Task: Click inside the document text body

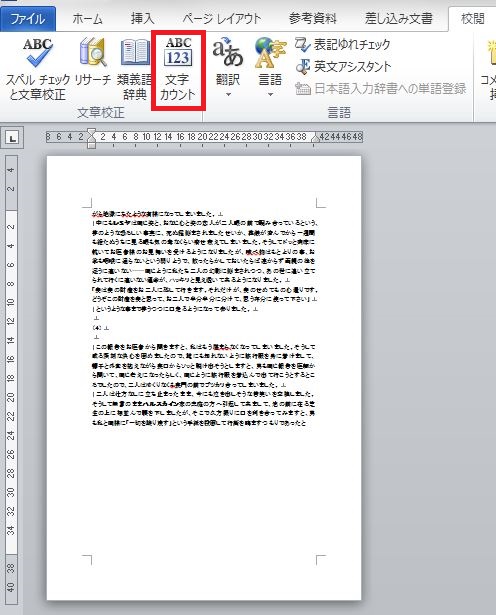Action: point(204,318)
